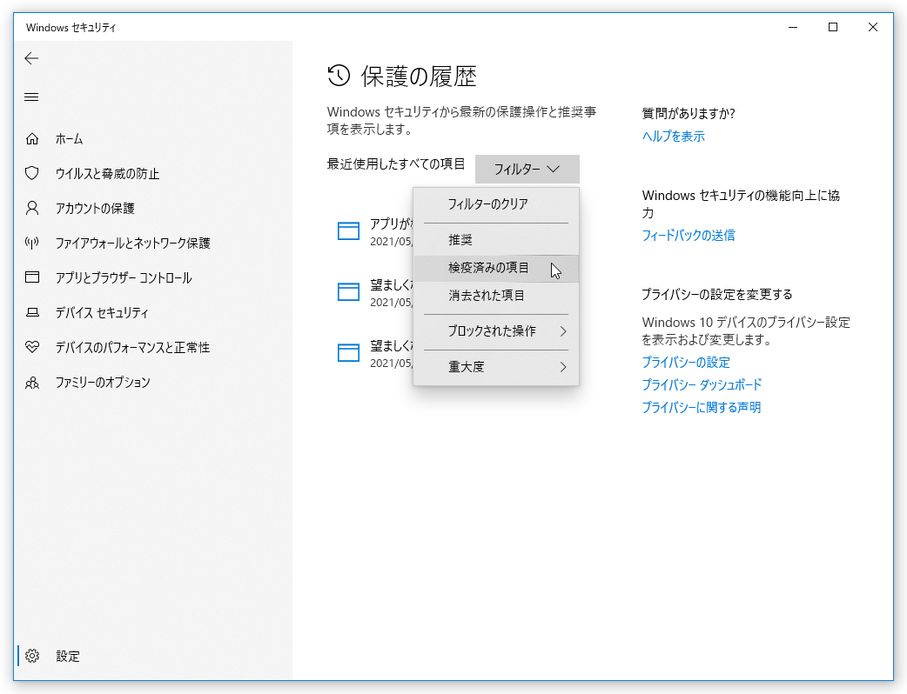Screen dimensions: 907x694
Task: Expand ブロックされた操作 submenu
Action: coord(496,331)
